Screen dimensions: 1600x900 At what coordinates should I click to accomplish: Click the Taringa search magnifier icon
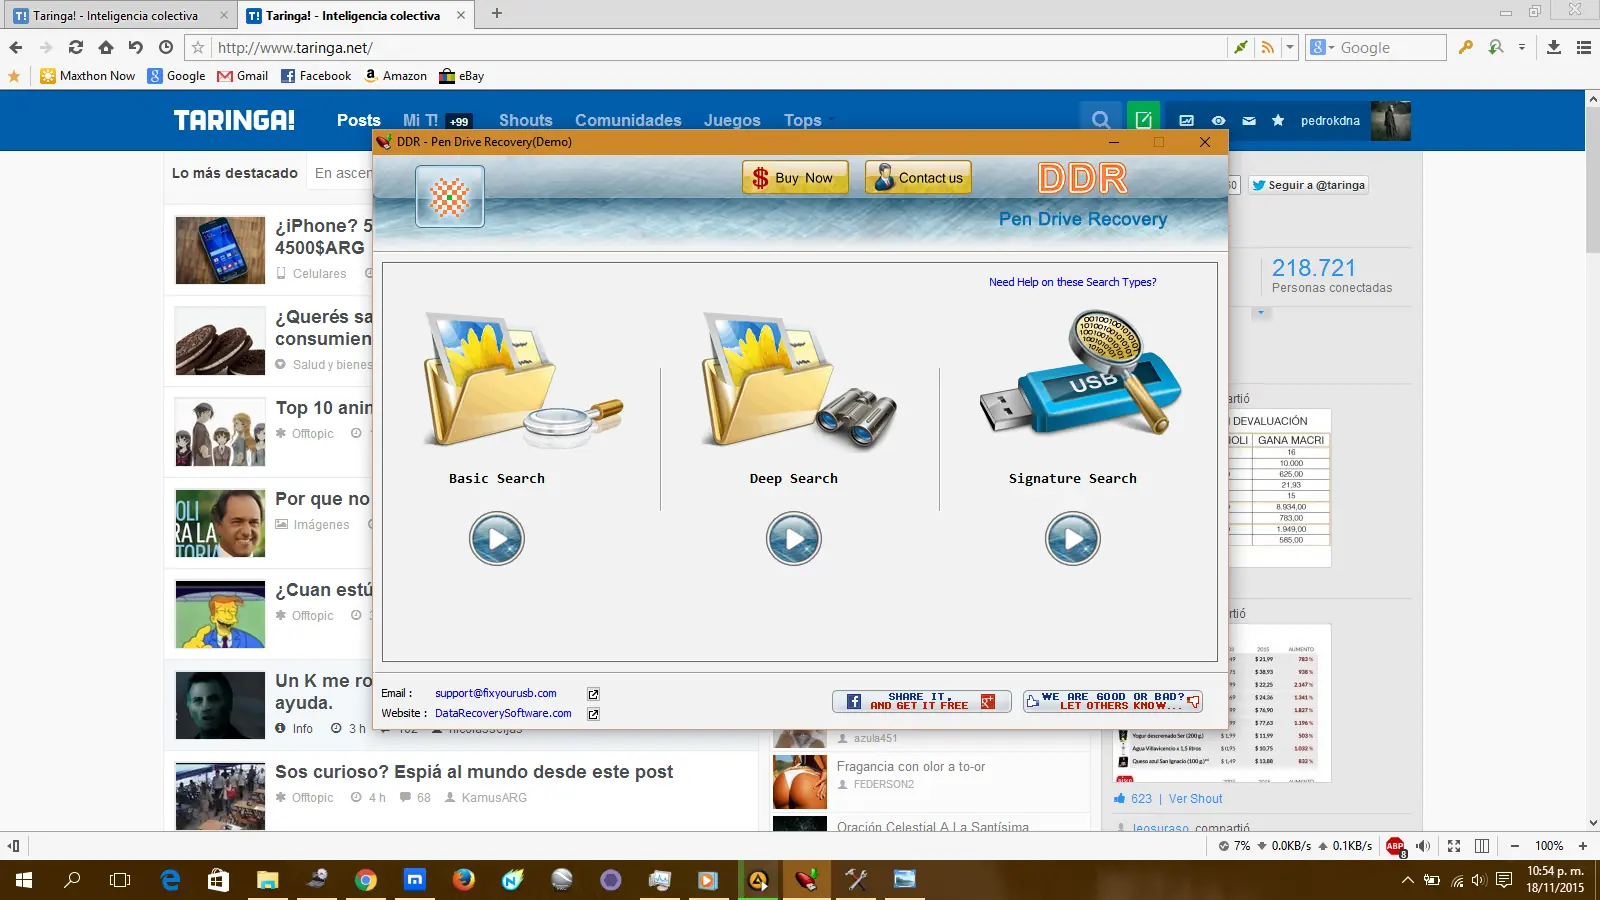(1100, 120)
